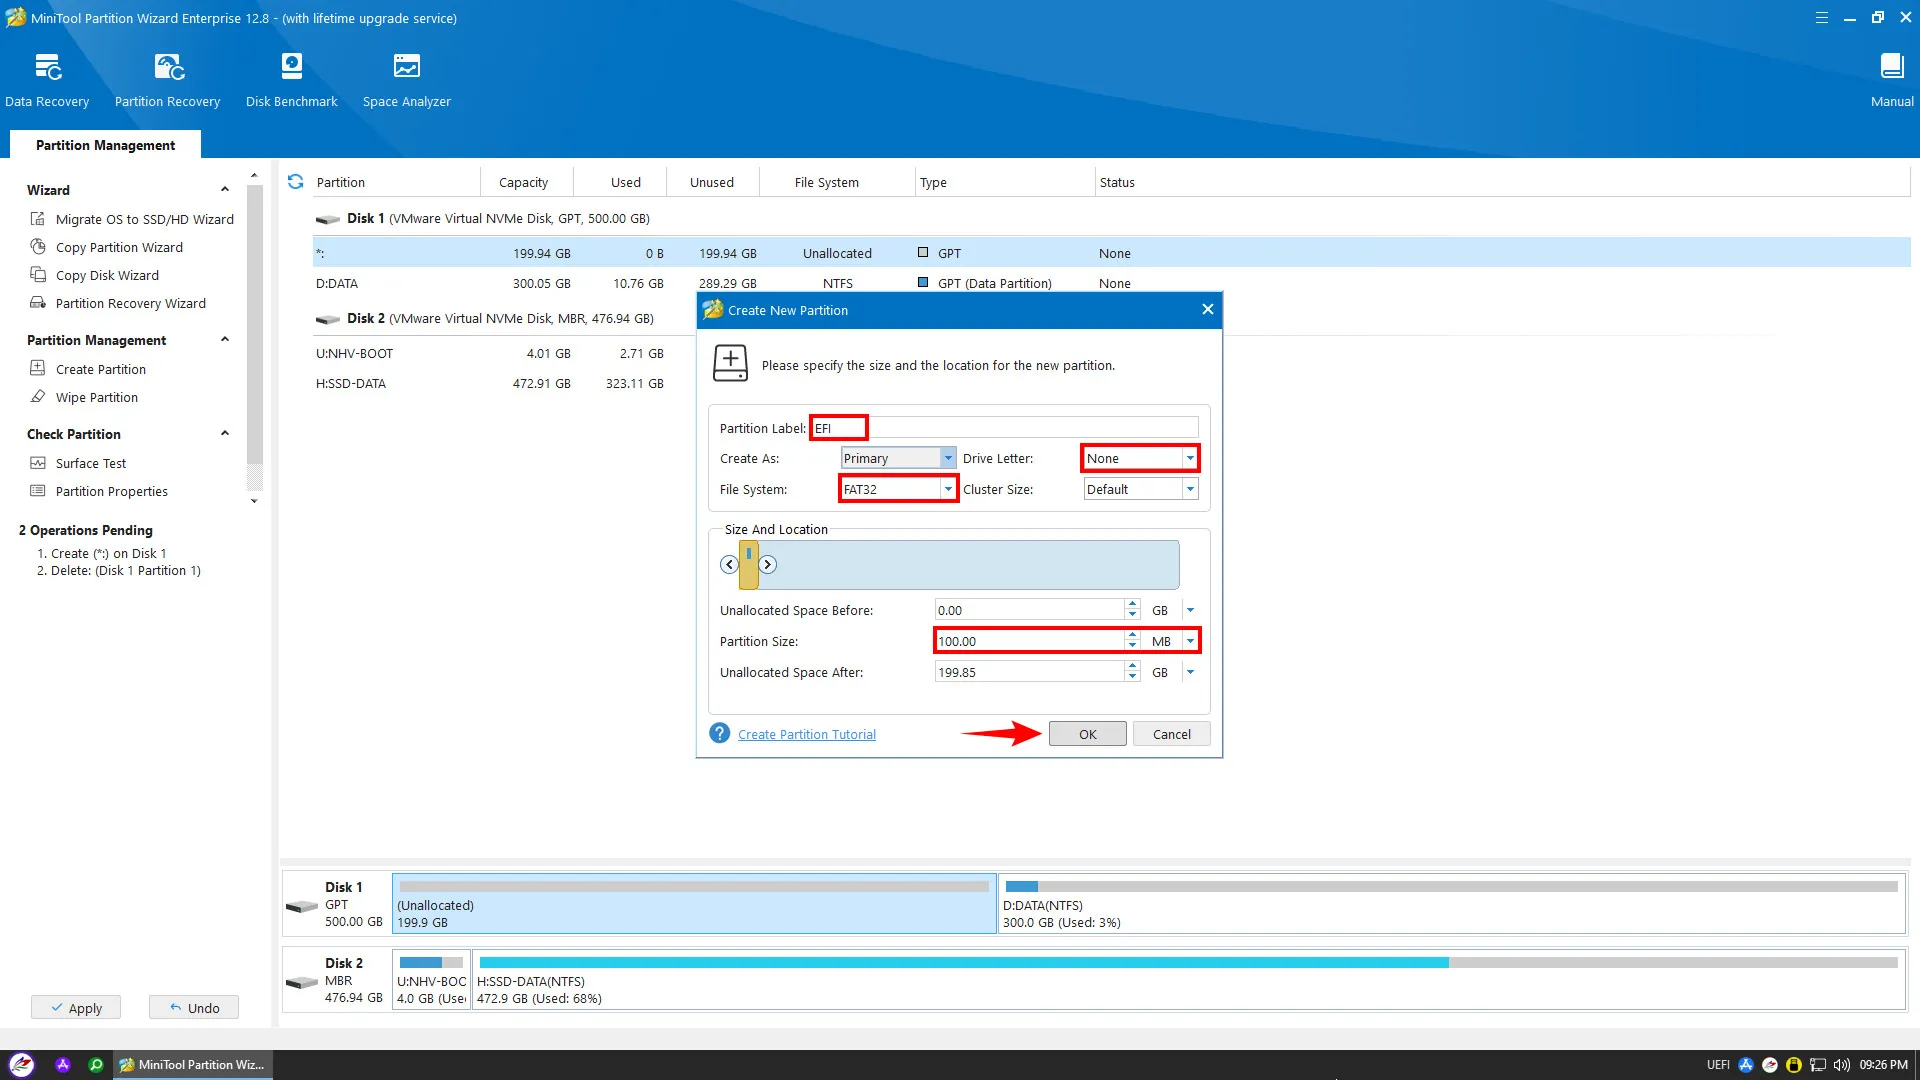
Task: Open the Create Partition Tutorial link
Action: pyautogui.click(x=806, y=734)
